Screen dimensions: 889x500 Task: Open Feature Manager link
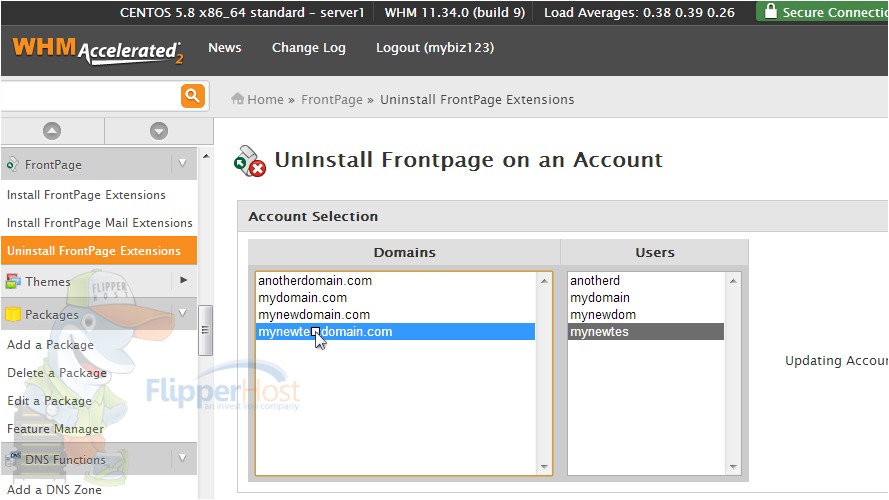56,429
